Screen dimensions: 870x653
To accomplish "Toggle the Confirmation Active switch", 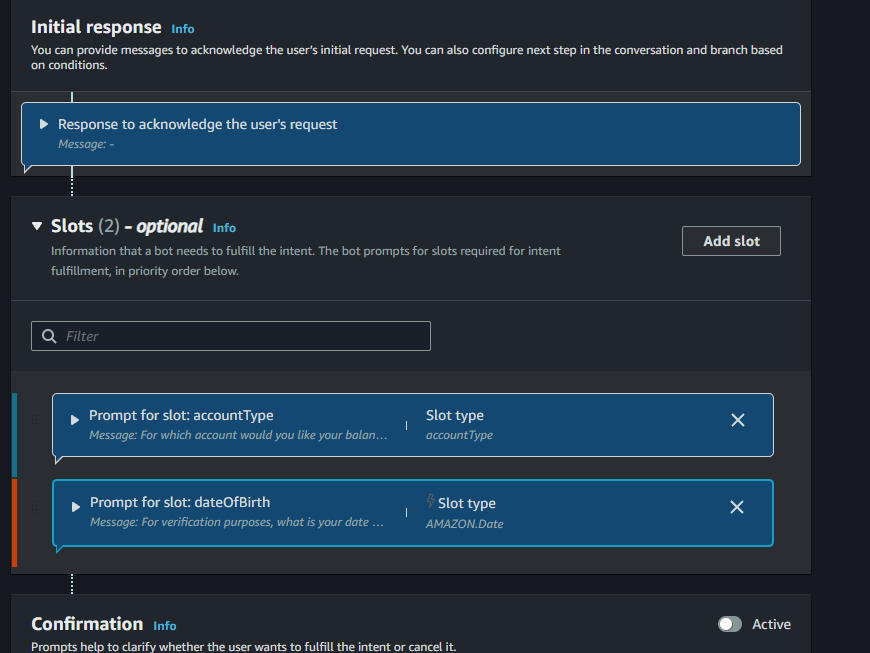I will [x=730, y=624].
